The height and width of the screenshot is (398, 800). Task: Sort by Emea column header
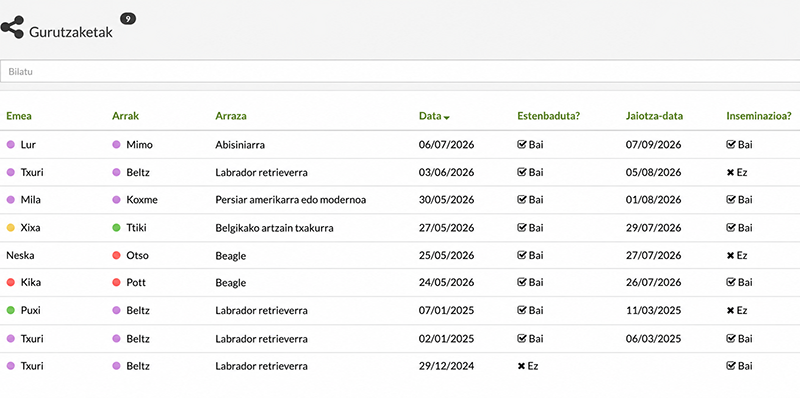19,116
